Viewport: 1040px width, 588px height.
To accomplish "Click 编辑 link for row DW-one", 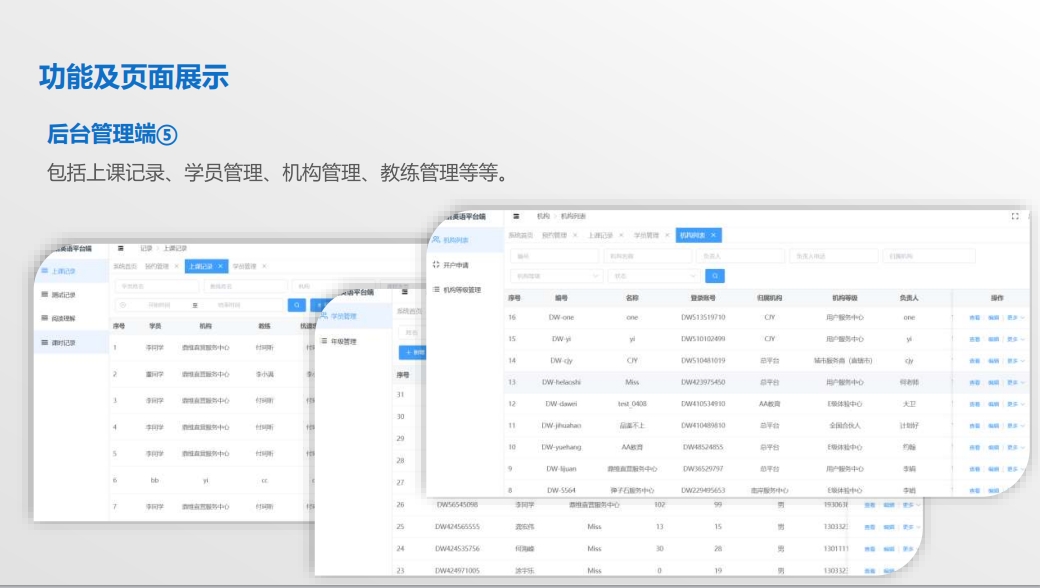I will 994,318.
